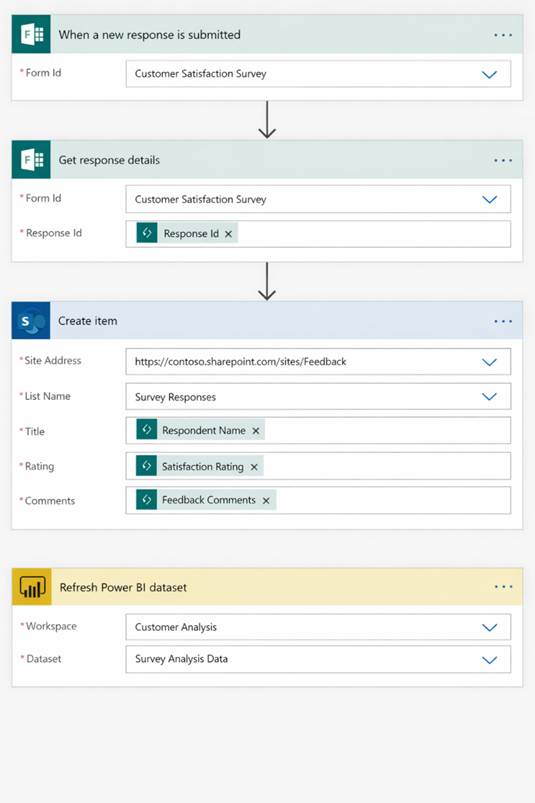The height and width of the screenshot is (803, 535).
Task: Collapse the 'Create item' card header
Action: pyautogui.click(x=267, y=321)
